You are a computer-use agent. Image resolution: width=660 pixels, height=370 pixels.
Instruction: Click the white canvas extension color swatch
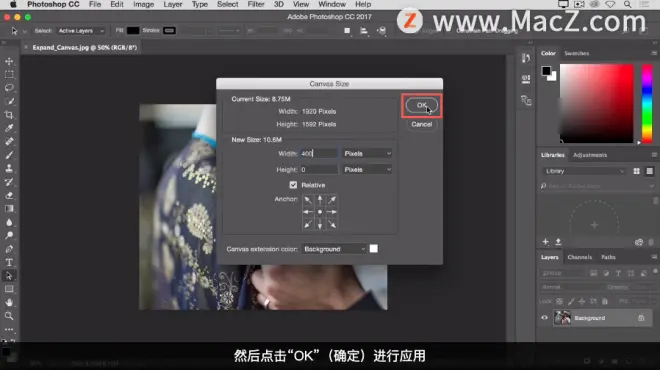[x=373, y=249]
